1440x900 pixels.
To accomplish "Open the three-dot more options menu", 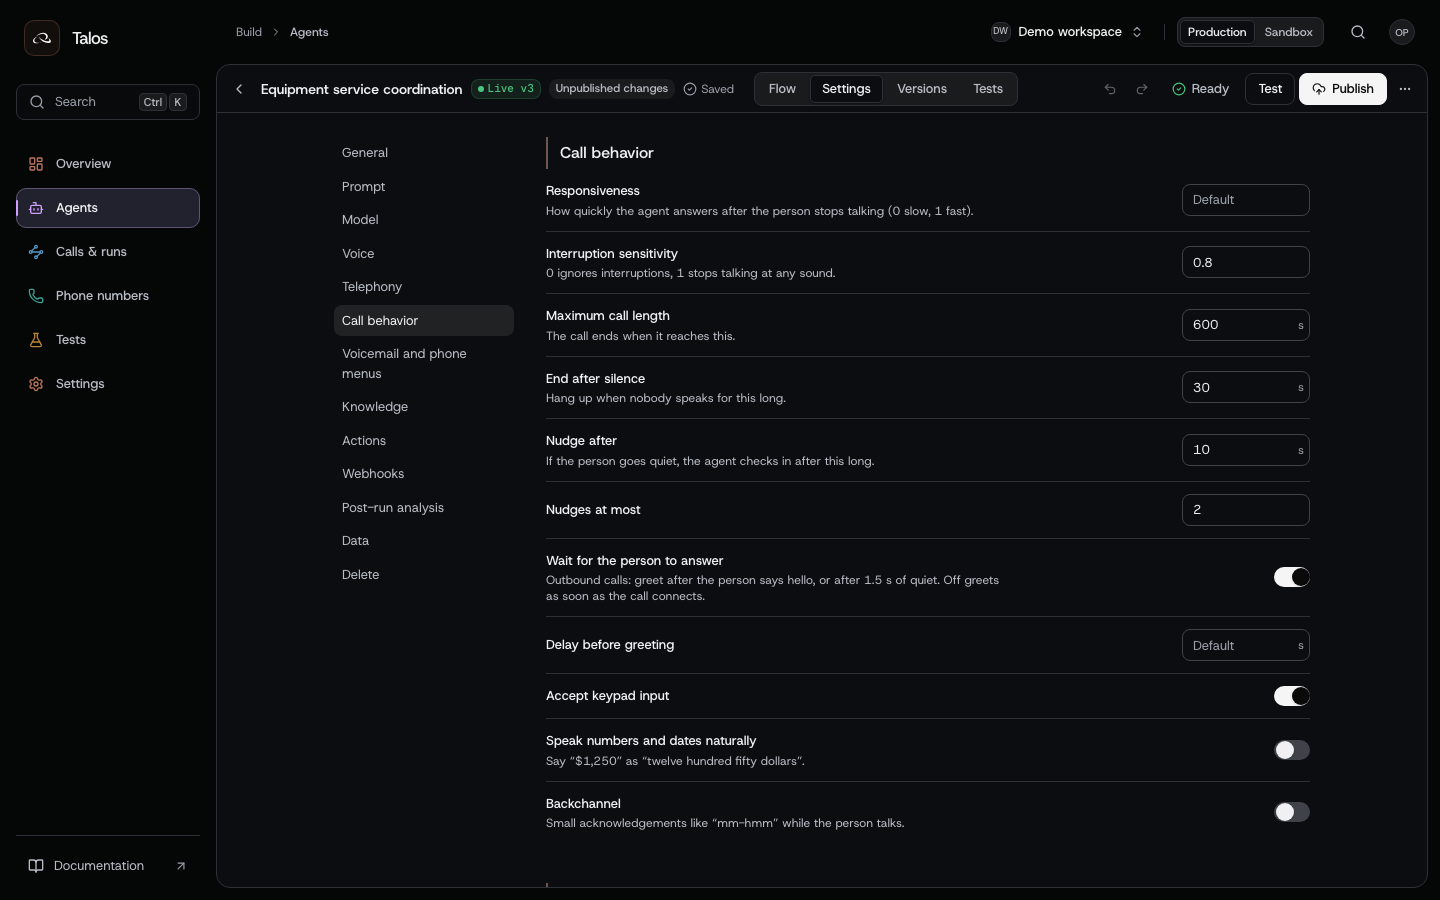I will (1405, 89).
